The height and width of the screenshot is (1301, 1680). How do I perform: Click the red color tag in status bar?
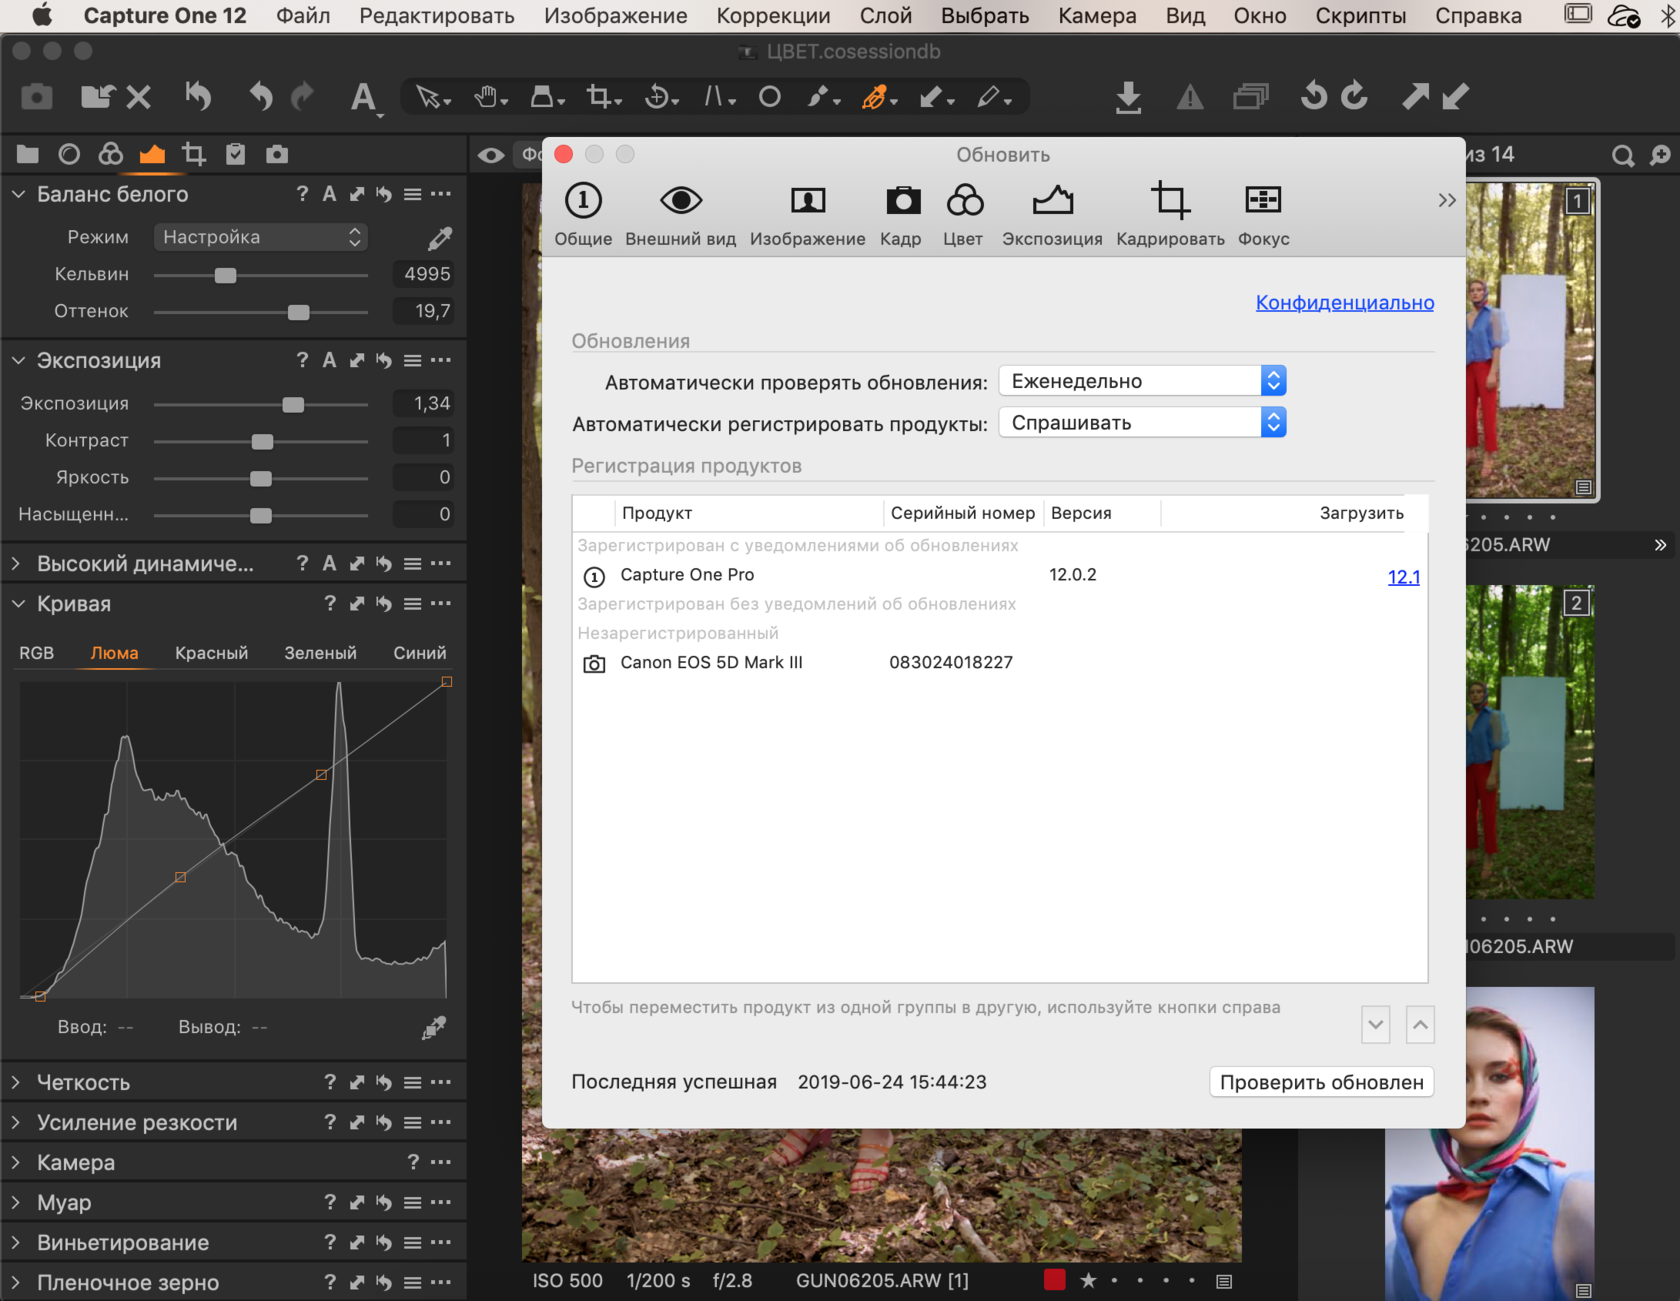tap(1054, 1280)
